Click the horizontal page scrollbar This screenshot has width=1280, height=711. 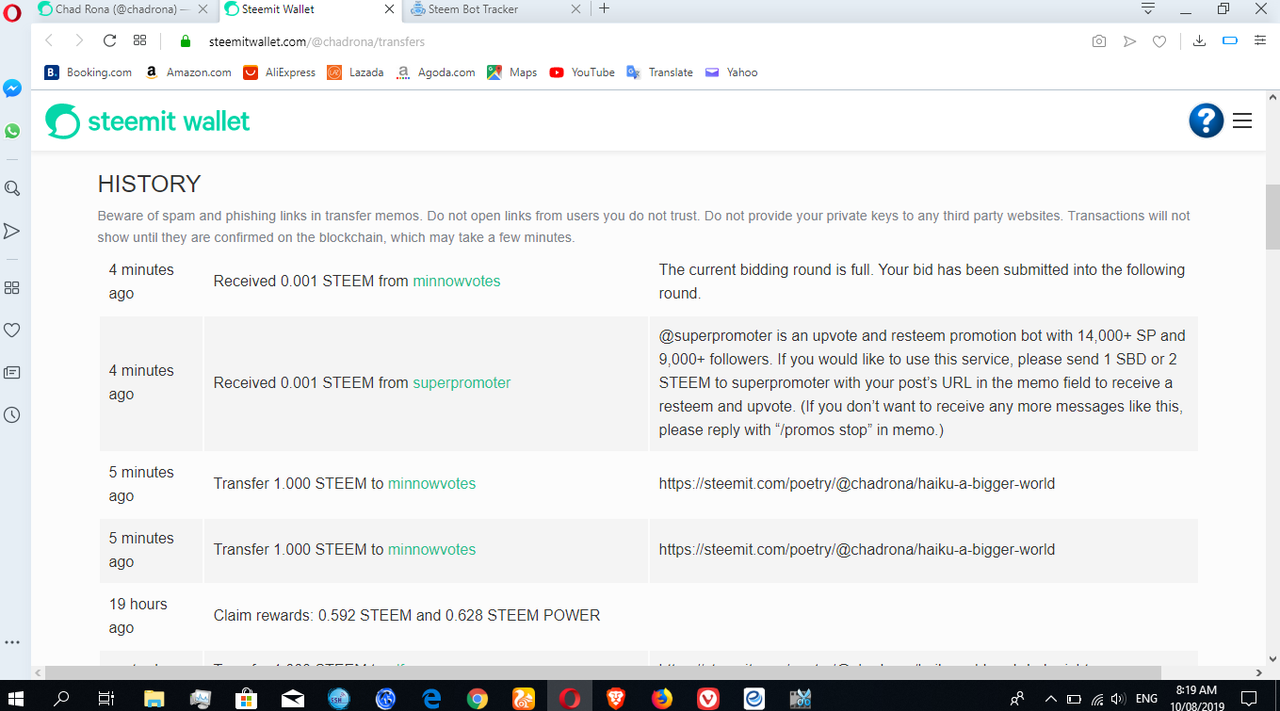(604, 673)
